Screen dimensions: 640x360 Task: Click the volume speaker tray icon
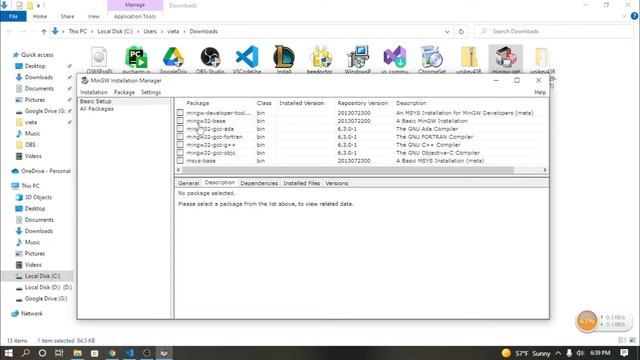580,353
